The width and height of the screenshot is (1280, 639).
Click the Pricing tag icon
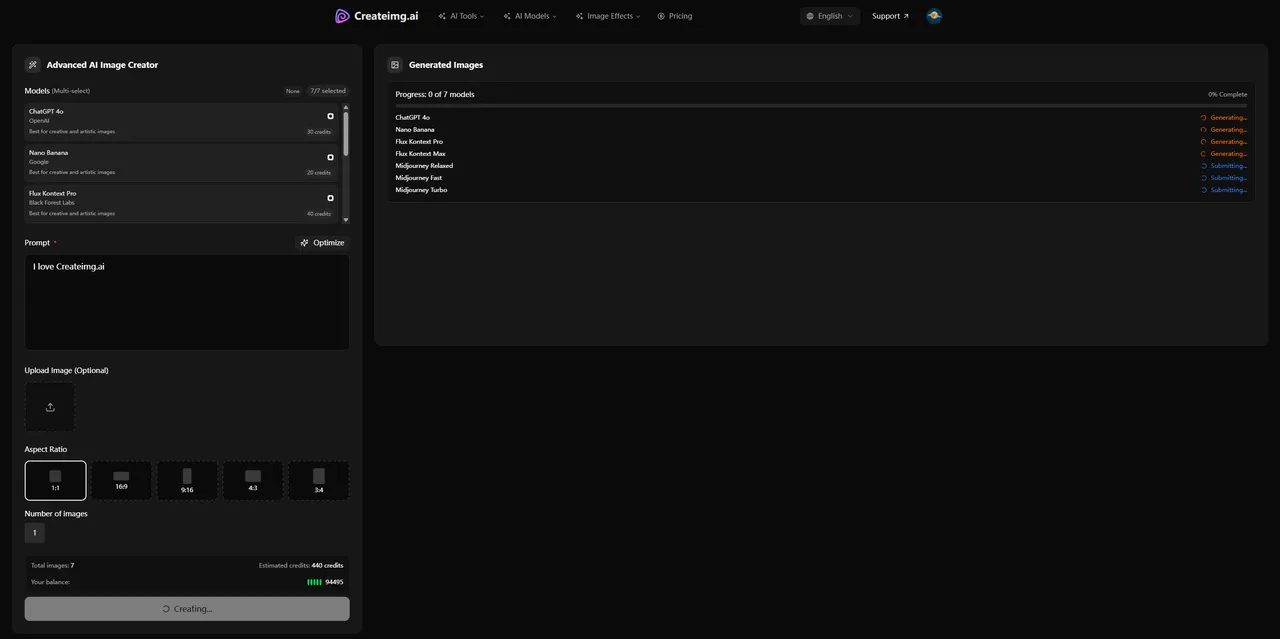pyautogui.click(x=661, y=16)
